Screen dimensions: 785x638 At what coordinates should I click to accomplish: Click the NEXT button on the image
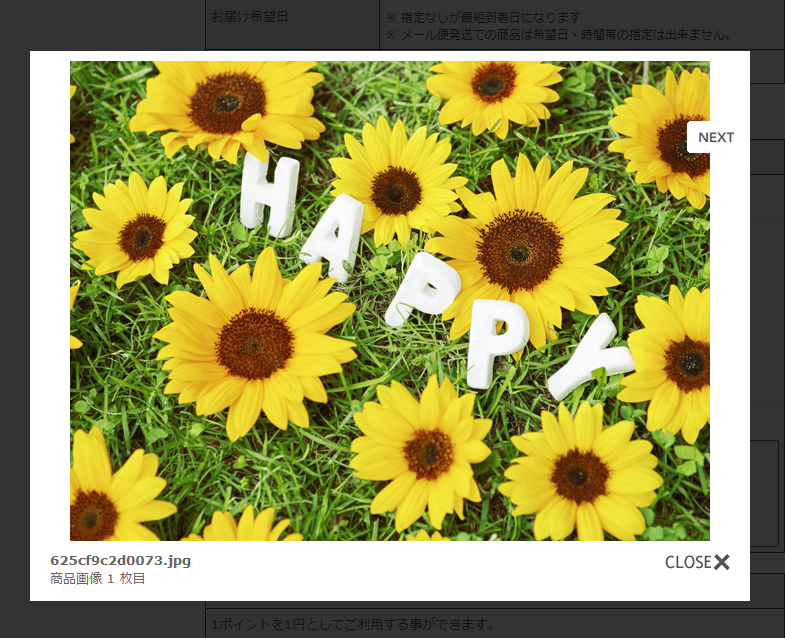click(715, 137)
